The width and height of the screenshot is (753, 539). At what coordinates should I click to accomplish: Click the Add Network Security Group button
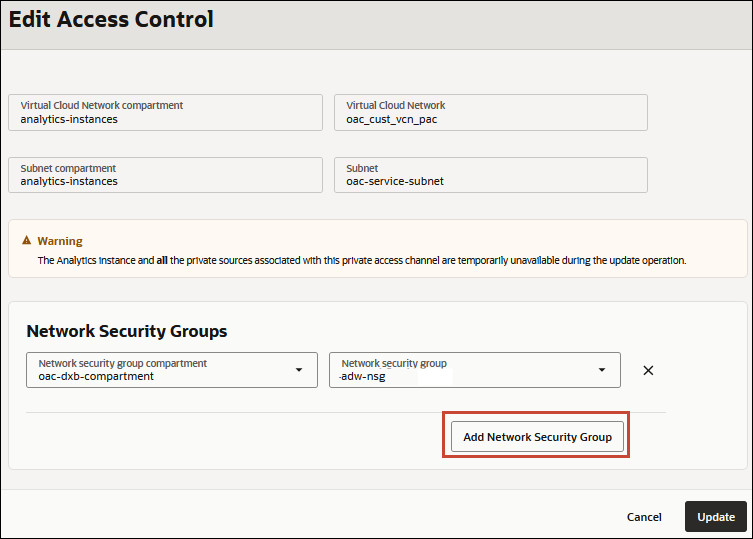pyautogui.click(x=537, y=437)
